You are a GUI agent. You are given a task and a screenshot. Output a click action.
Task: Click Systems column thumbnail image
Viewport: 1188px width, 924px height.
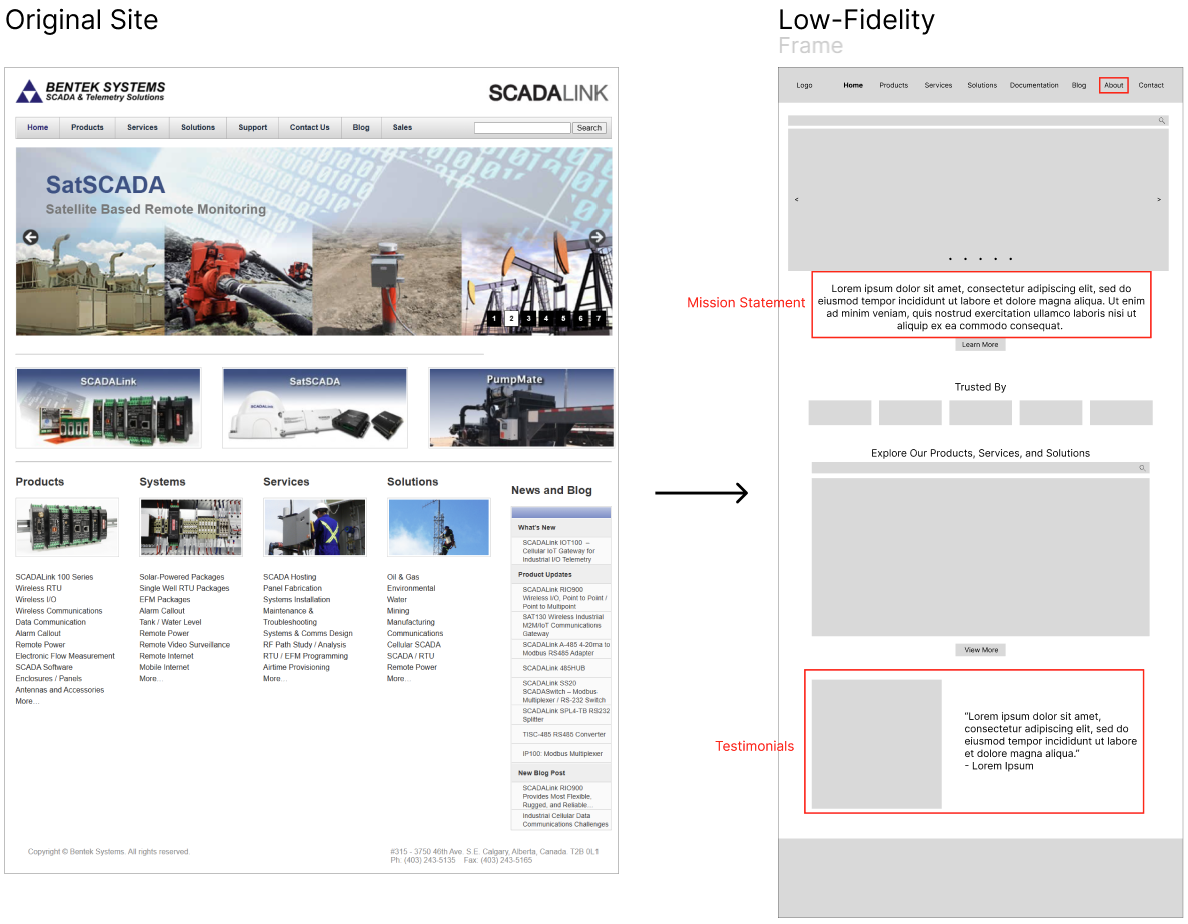[x=191, y=527]
